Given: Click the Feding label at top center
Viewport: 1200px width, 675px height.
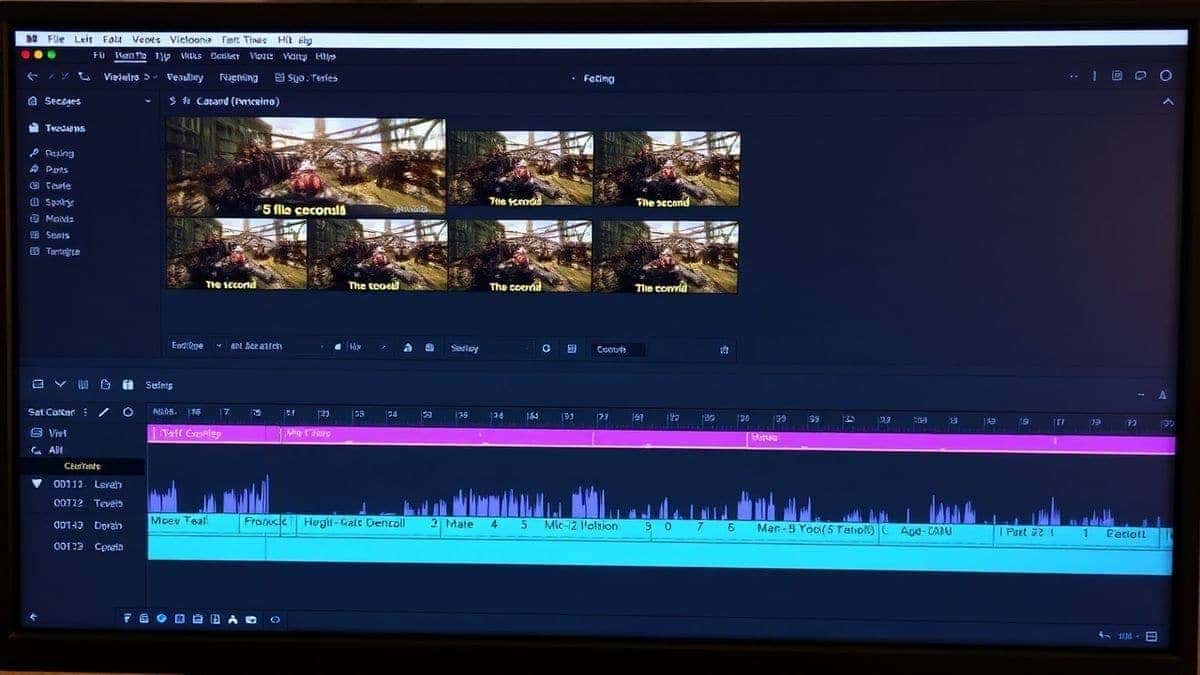Looking at the screenshot, I should [x=598, y=78].
